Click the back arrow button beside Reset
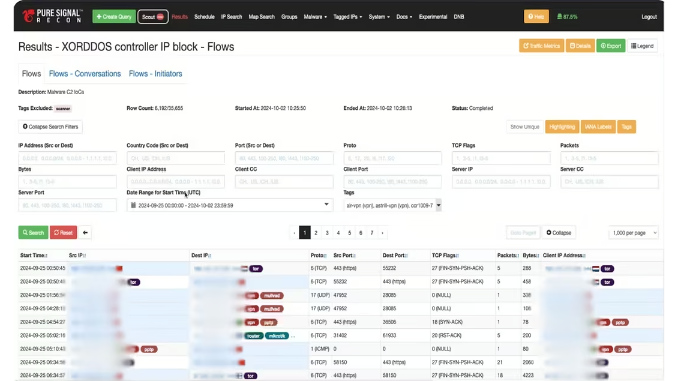 pos(85,233)
